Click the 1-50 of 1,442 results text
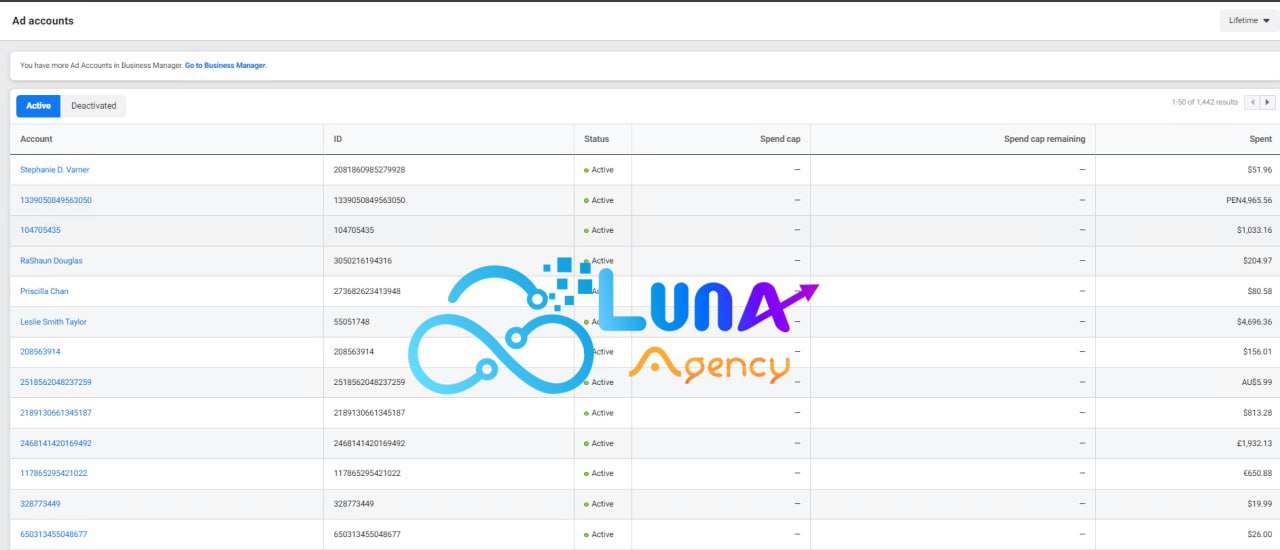This screenshot has height=550, width=1280. (1205, 102)
